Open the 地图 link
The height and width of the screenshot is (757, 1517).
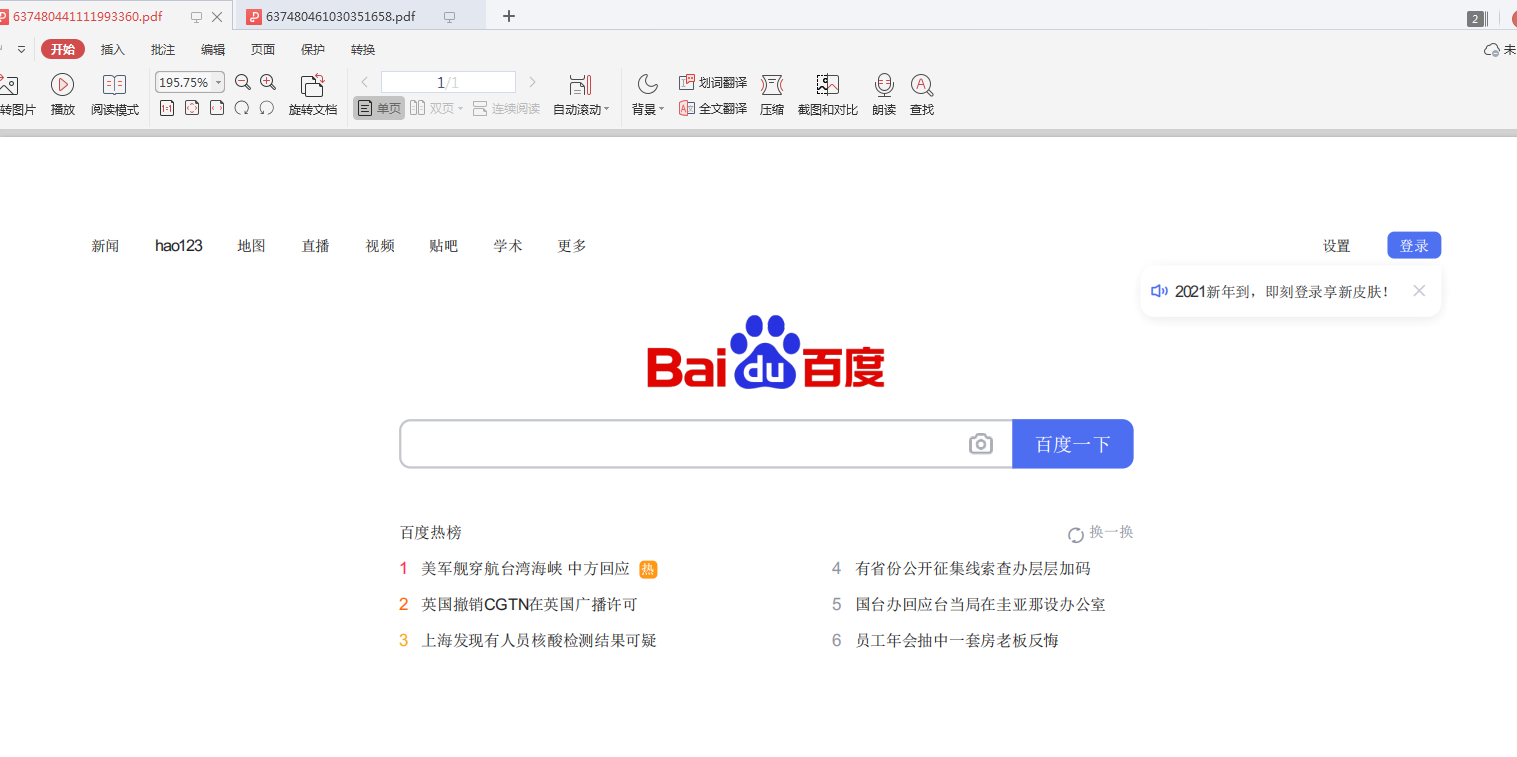pos(251,246)
